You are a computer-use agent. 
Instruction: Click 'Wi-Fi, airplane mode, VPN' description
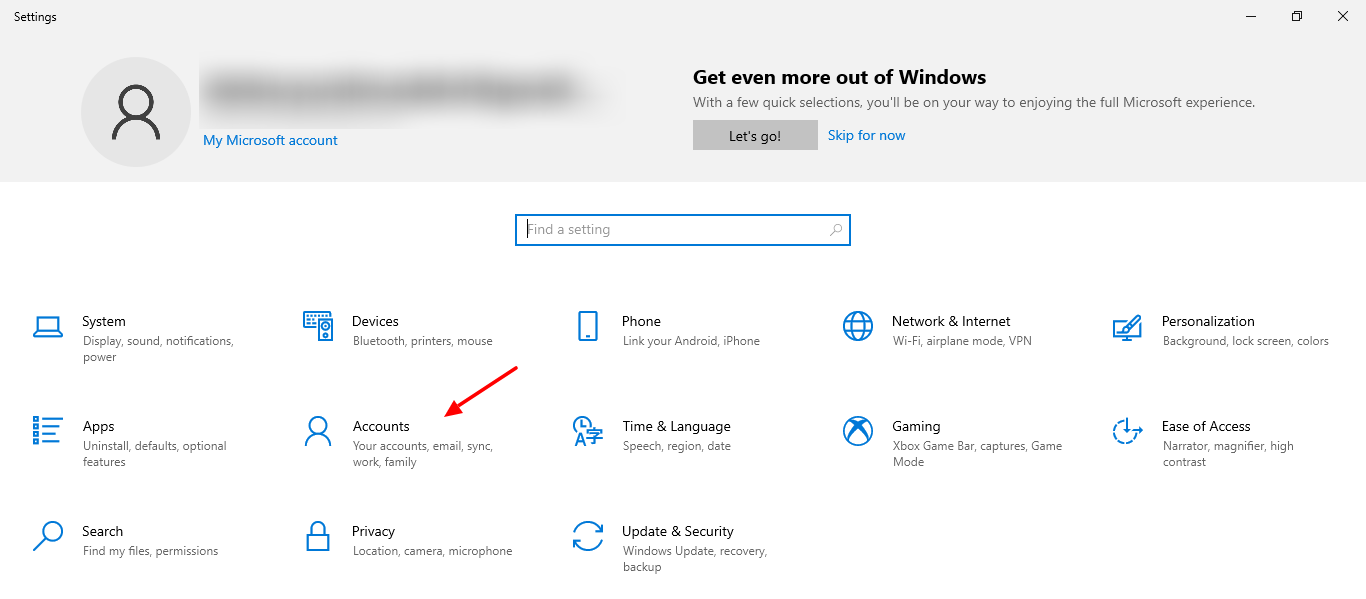pos(962,341)
